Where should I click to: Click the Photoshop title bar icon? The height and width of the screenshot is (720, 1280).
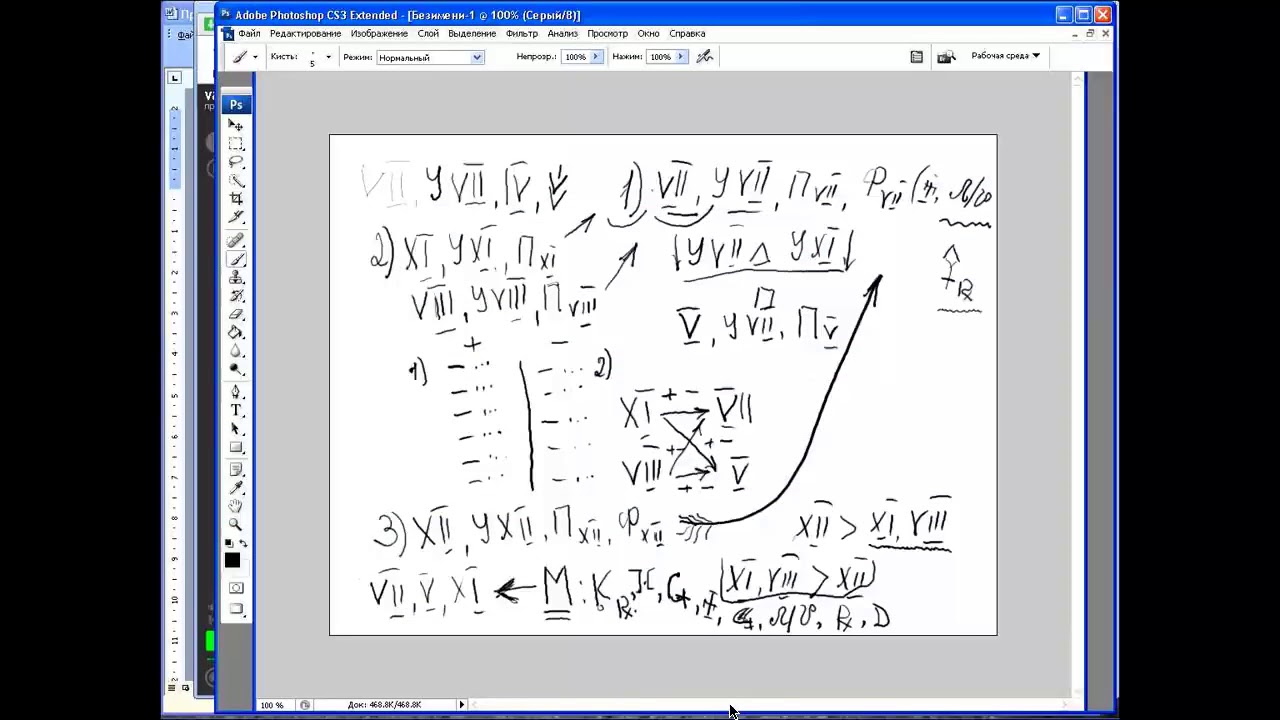[226, 14]
